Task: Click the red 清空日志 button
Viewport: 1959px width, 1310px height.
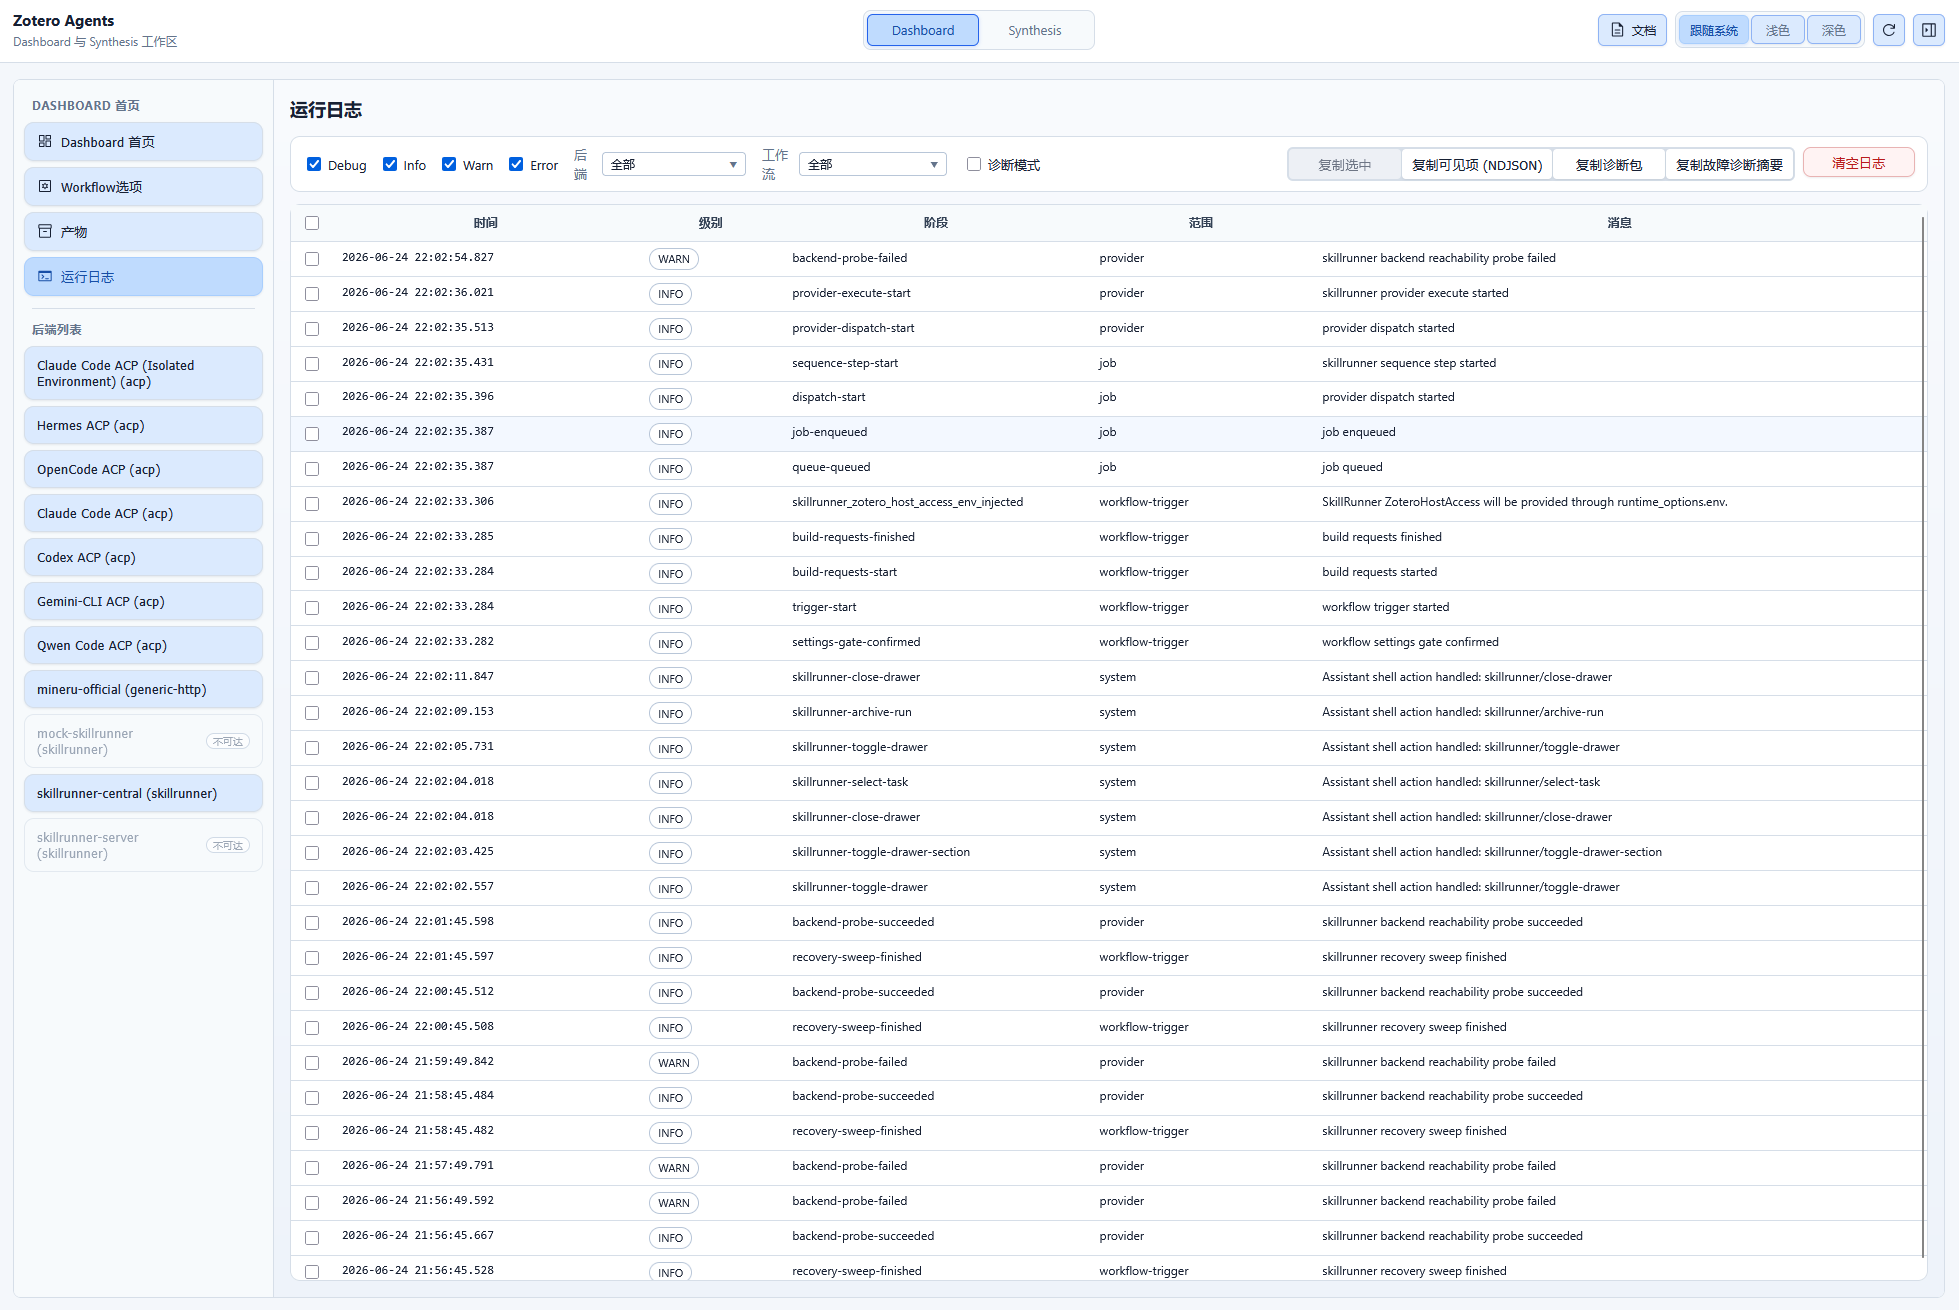Action: click(x=1858, y=163)
